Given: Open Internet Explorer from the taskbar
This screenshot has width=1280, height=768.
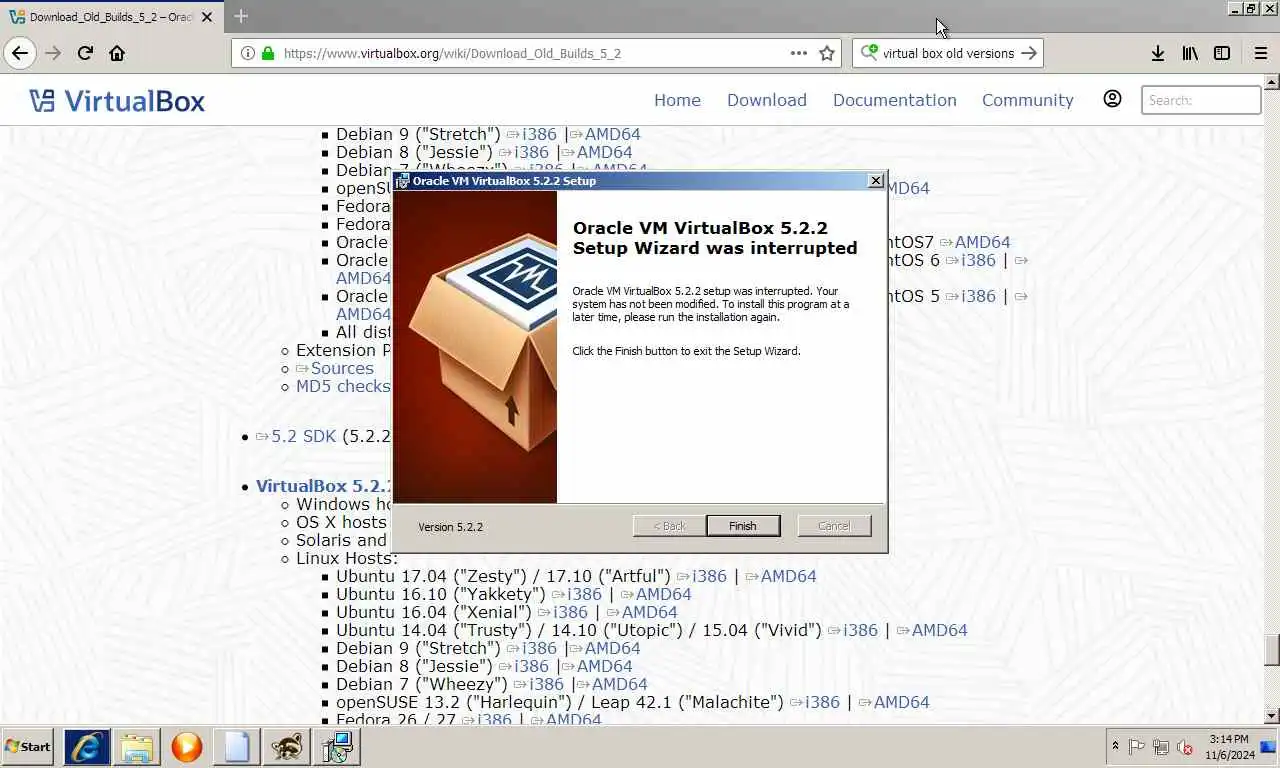Looking at the screenshot, I should click(x=87, y=747).
